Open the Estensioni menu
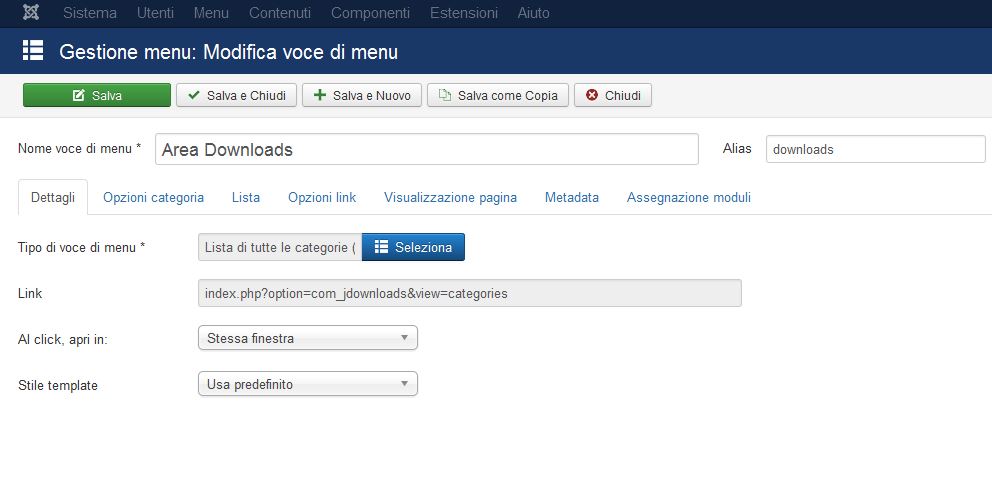 [463, 13]
